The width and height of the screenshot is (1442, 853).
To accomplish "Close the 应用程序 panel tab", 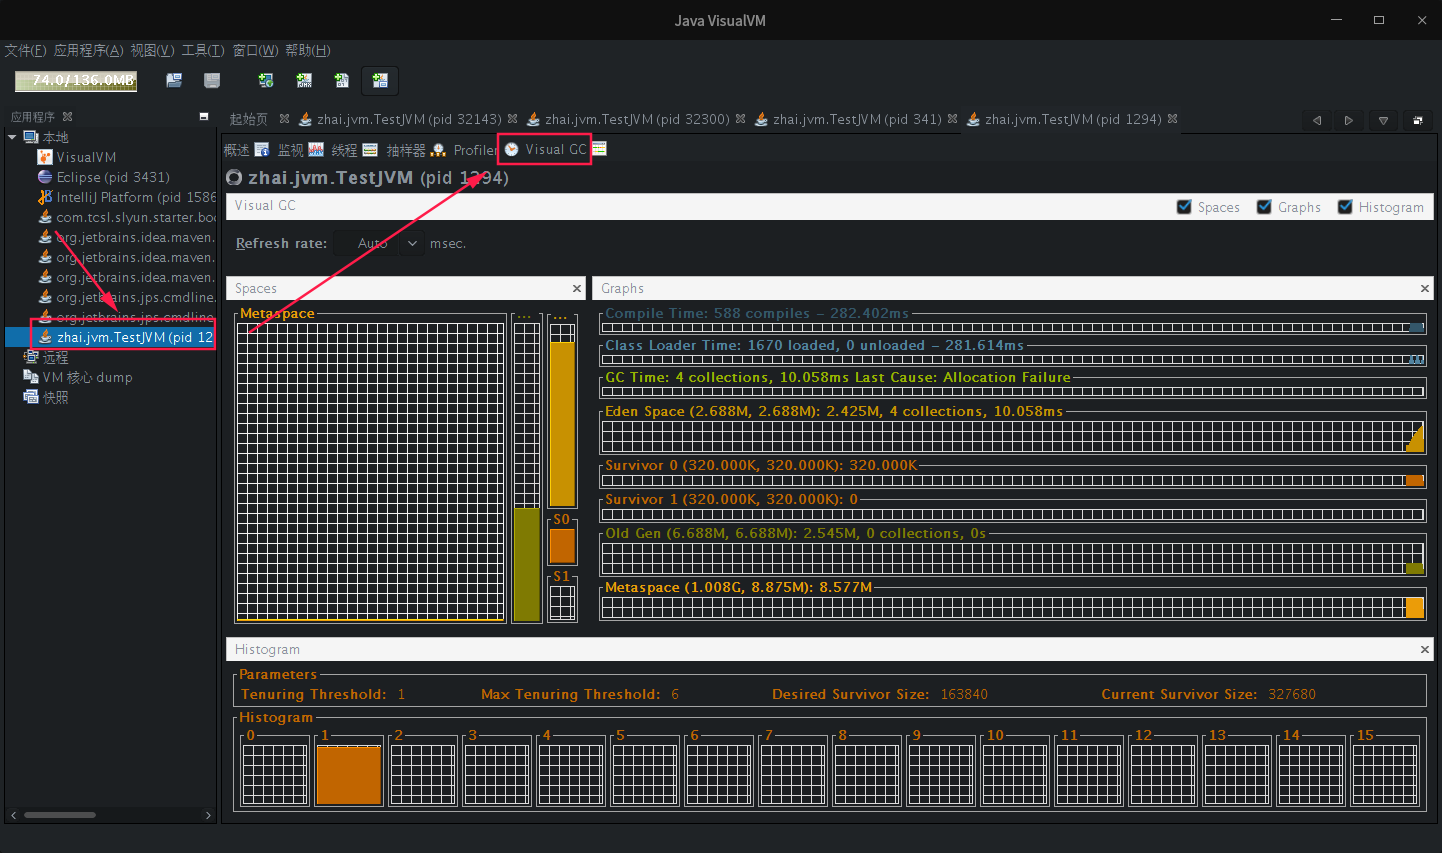I will (68, 117).
